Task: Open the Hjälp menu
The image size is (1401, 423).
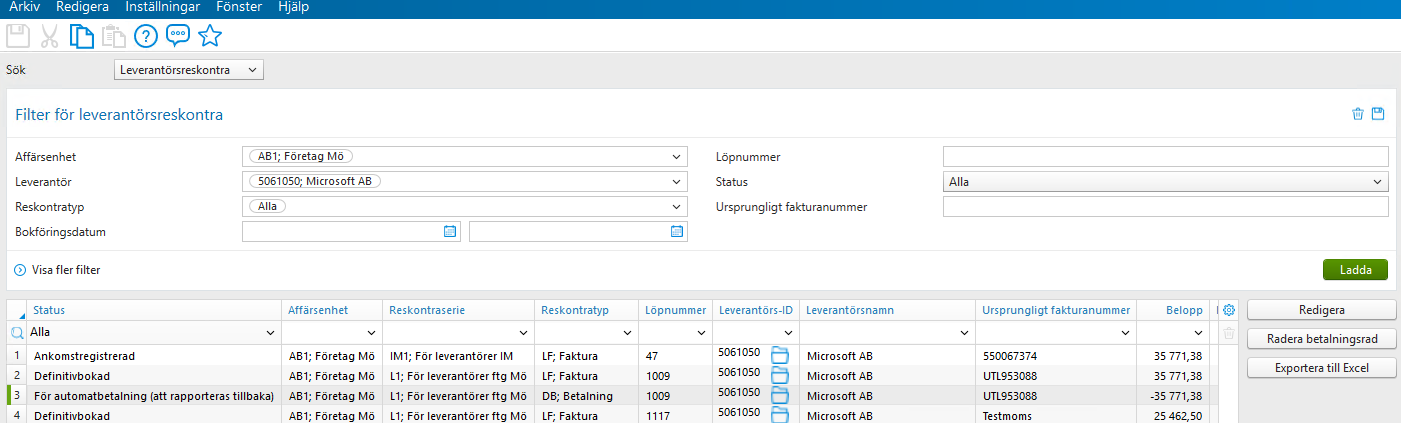Action: [291, 7]
